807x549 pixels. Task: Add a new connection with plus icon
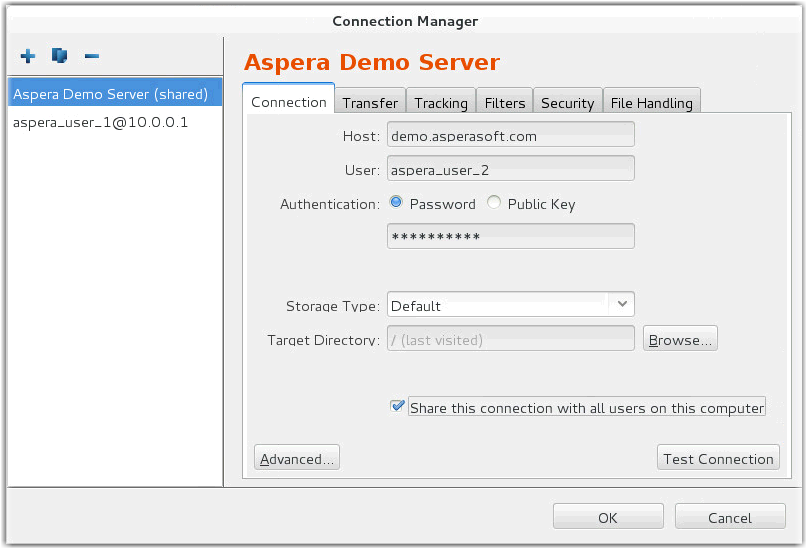pyautogui.click(x=28, y=56)
